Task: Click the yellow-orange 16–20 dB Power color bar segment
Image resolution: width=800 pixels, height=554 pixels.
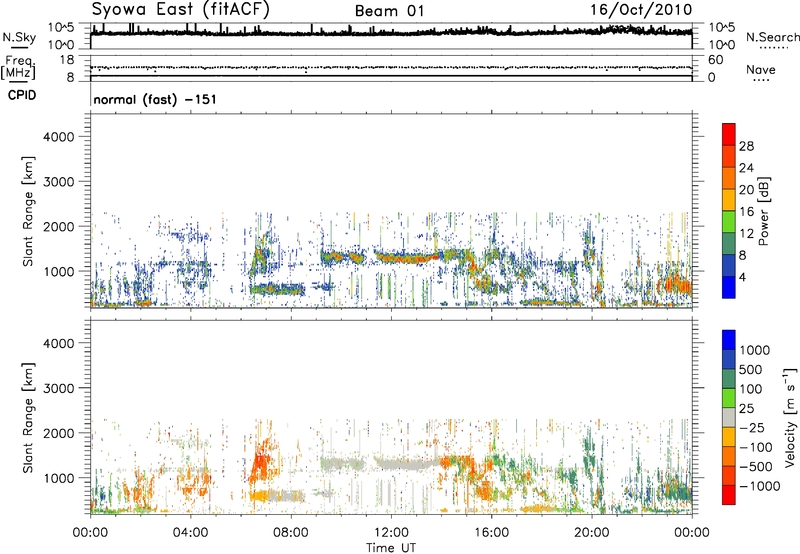Action: click(x=729, y=200)
